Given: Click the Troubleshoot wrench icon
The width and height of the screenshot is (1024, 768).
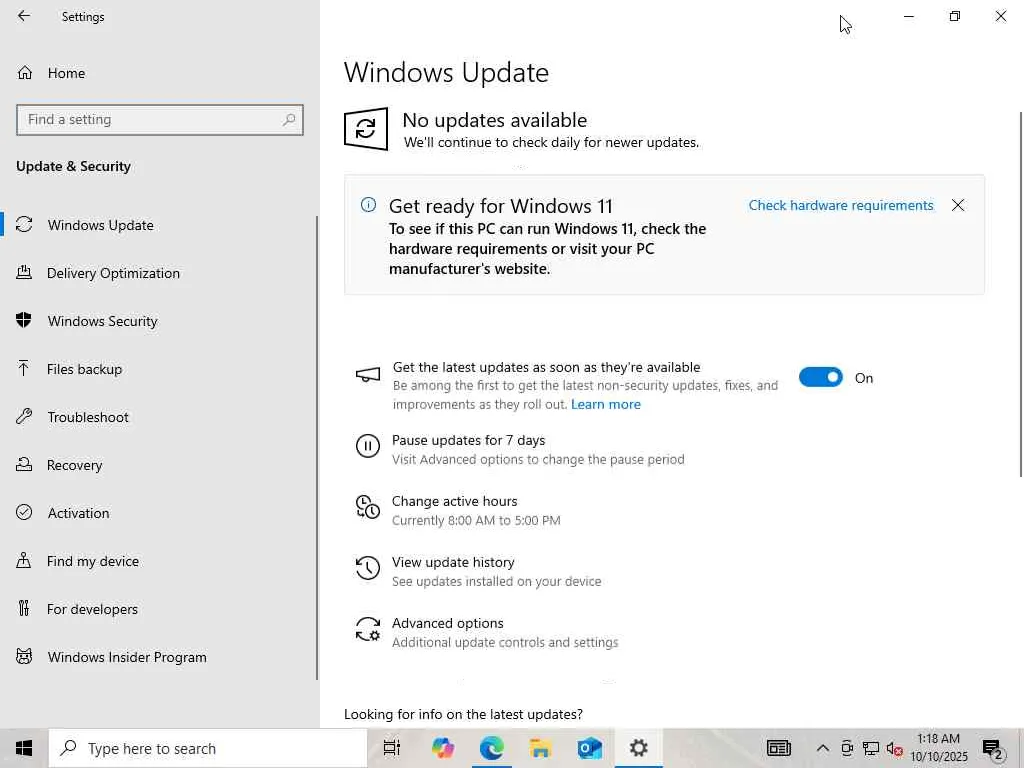Looking at the screenshot, I should coord(24,416).
